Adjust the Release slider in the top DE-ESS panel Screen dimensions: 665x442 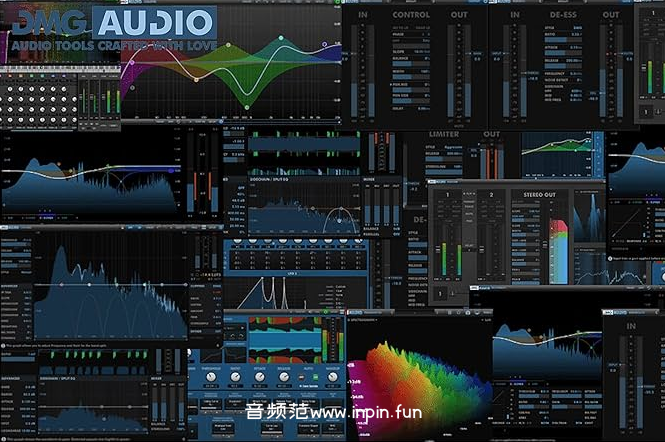(x=563, y=64)
